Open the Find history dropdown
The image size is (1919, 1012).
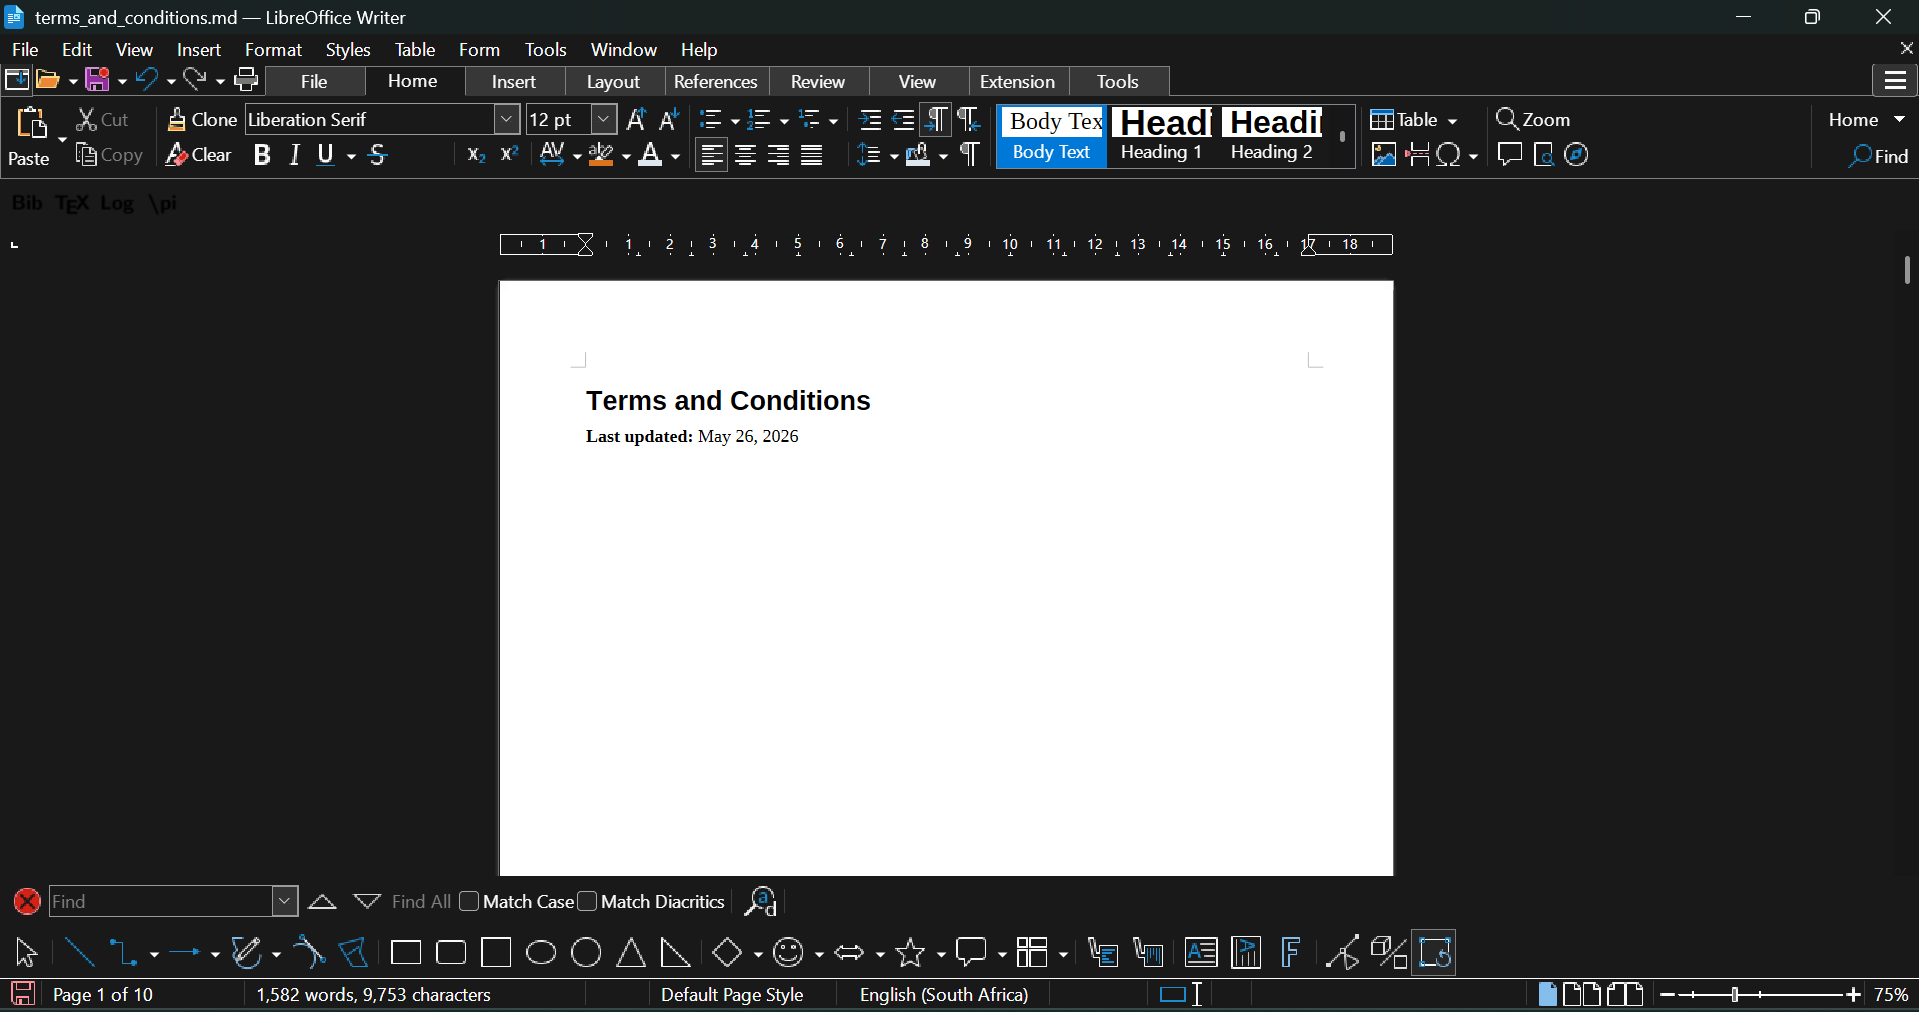(x=285, y=902)
